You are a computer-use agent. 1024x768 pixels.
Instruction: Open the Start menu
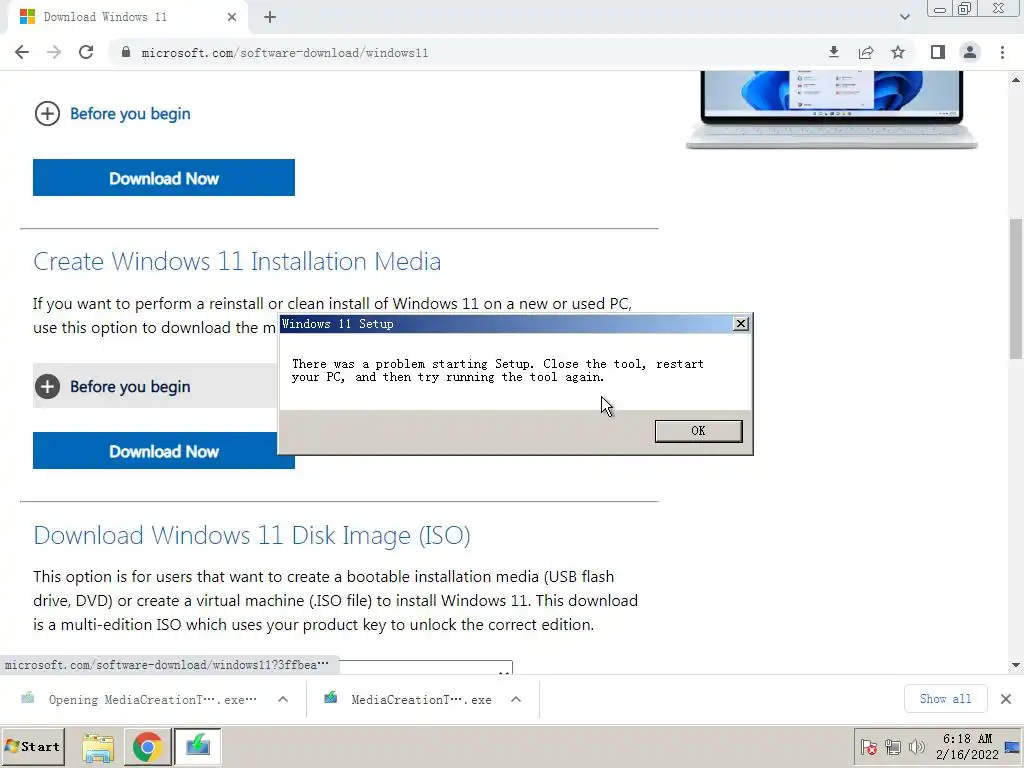click(x=33, y=746)
